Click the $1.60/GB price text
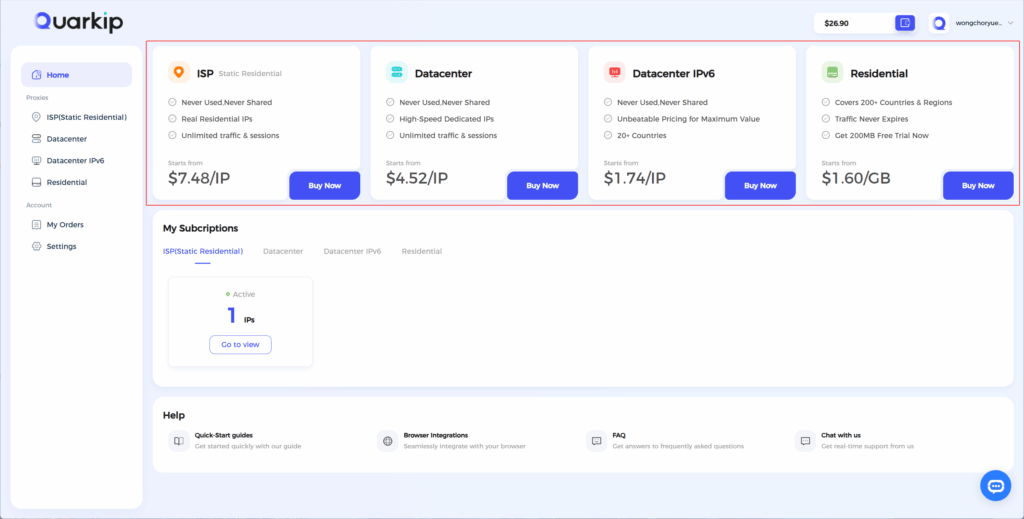The height and width of the screenshot is (519, 1024). (x=856, y=178)
